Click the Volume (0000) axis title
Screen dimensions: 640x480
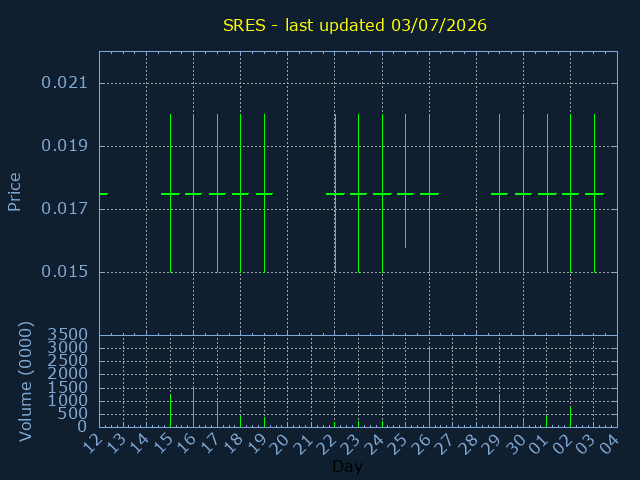[25, 381]
